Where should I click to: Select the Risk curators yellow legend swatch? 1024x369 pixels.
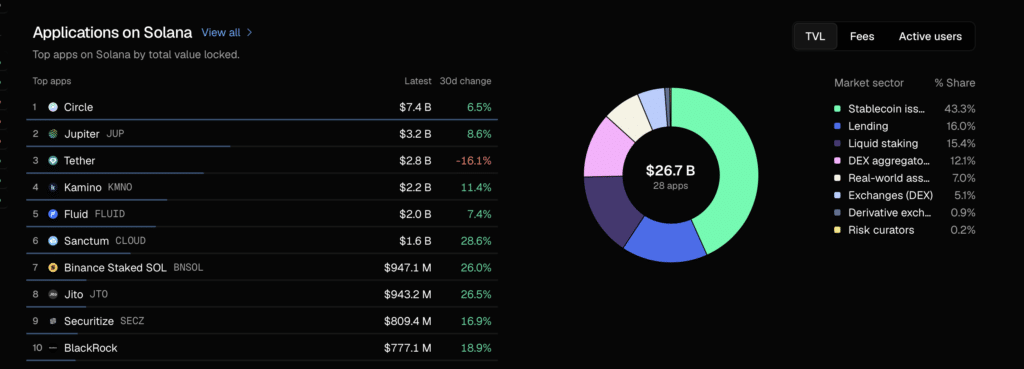pos(837,230)
